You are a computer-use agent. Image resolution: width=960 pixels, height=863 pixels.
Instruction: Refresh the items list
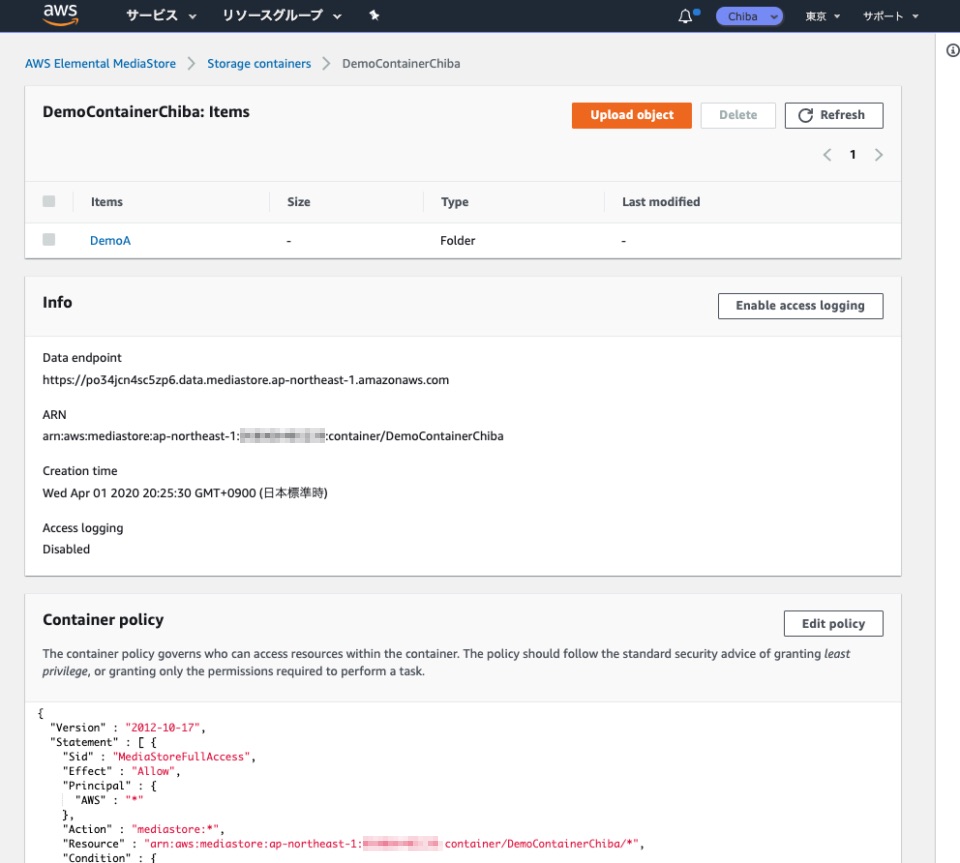point(834,115)
